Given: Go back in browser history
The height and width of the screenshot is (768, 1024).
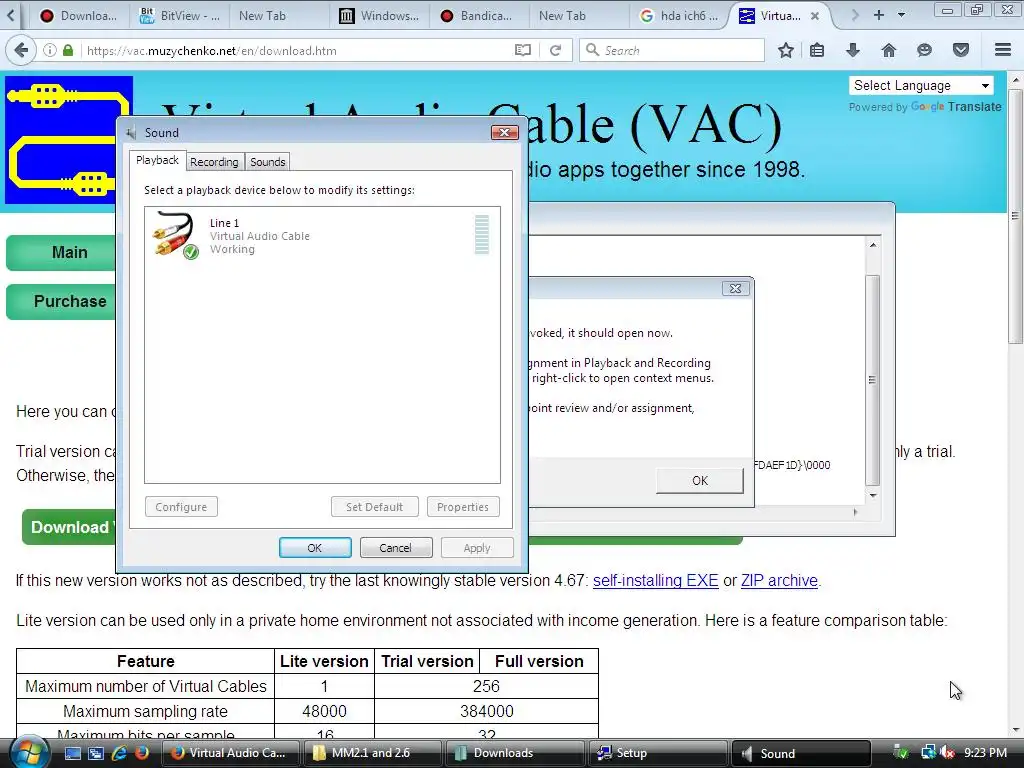Looking at the screenshot, I should pyautogui.click(x=21, y=50).
